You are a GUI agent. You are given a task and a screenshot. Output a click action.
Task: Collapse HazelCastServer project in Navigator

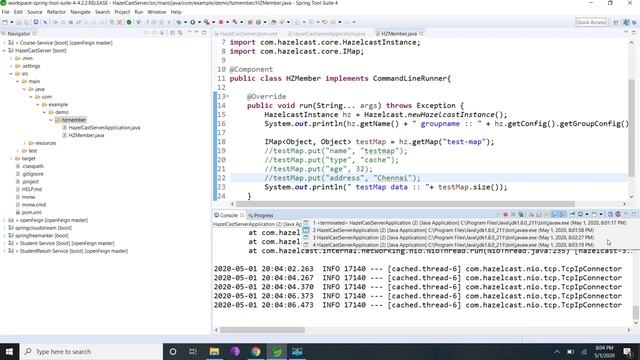(4, 51)
